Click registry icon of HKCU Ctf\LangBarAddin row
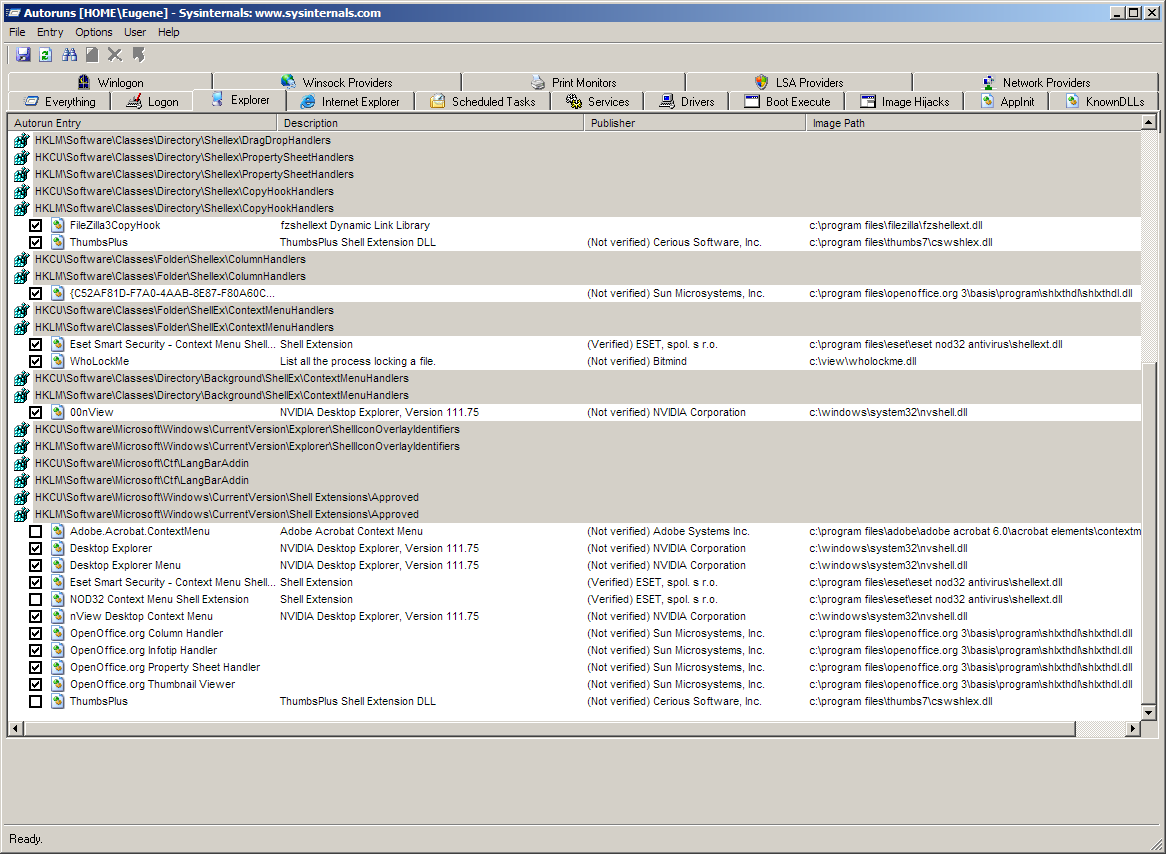The image size is (1166, 854). [22, 463]
